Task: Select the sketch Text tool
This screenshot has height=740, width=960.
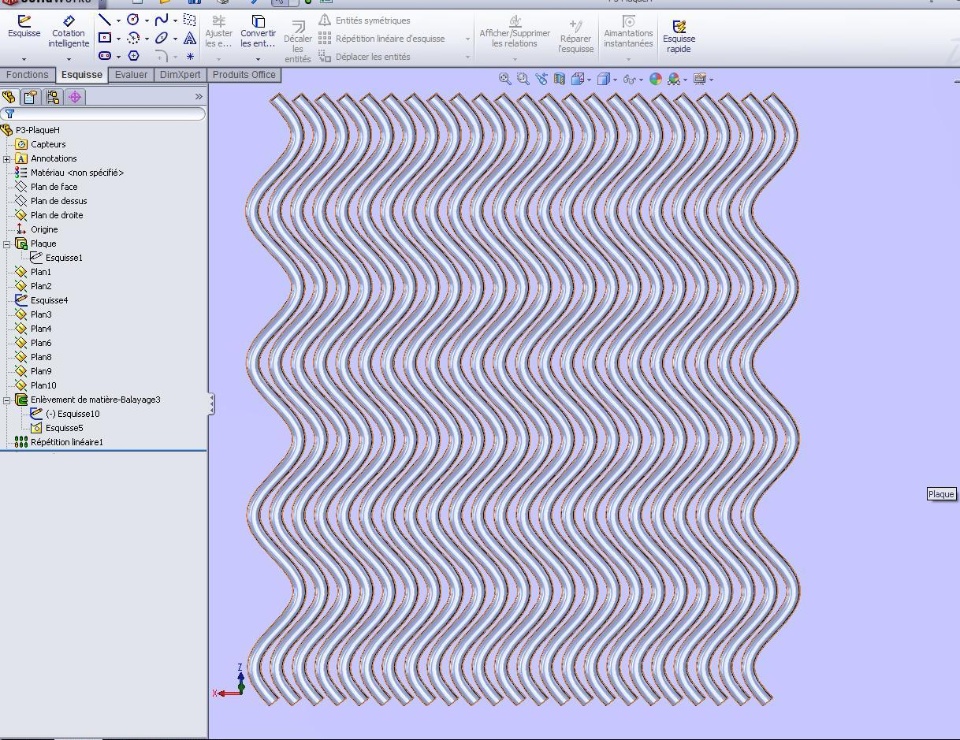Action: pyautogui.click(x=190, y=38)
